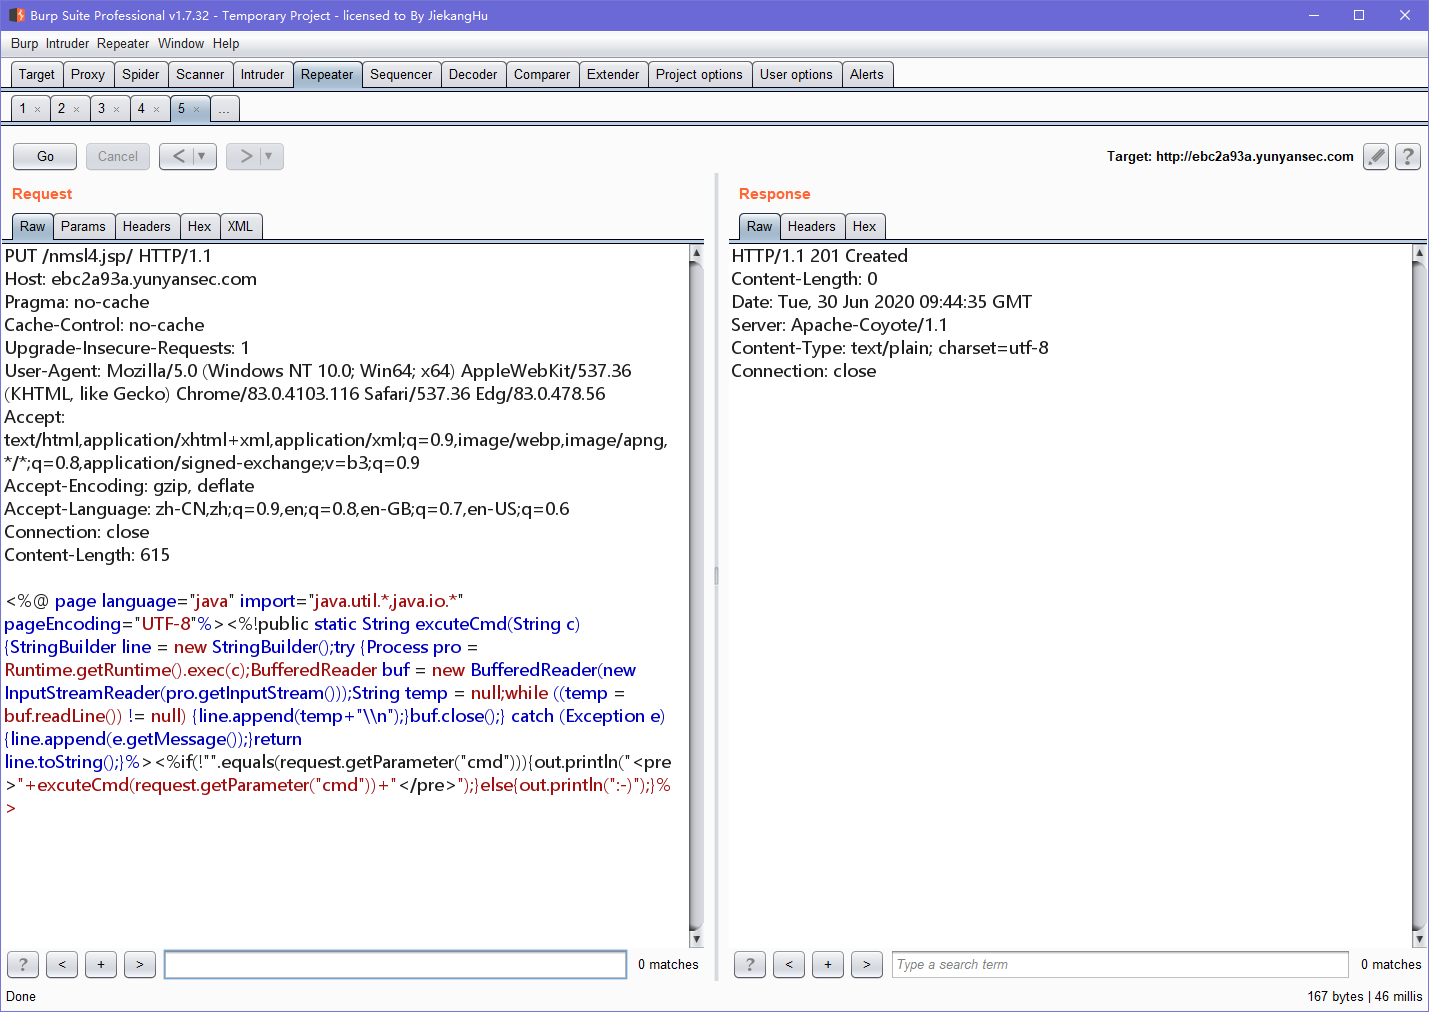Click the request search input field
Viewport: 1429px width, 1012px height.
point(396,964)
